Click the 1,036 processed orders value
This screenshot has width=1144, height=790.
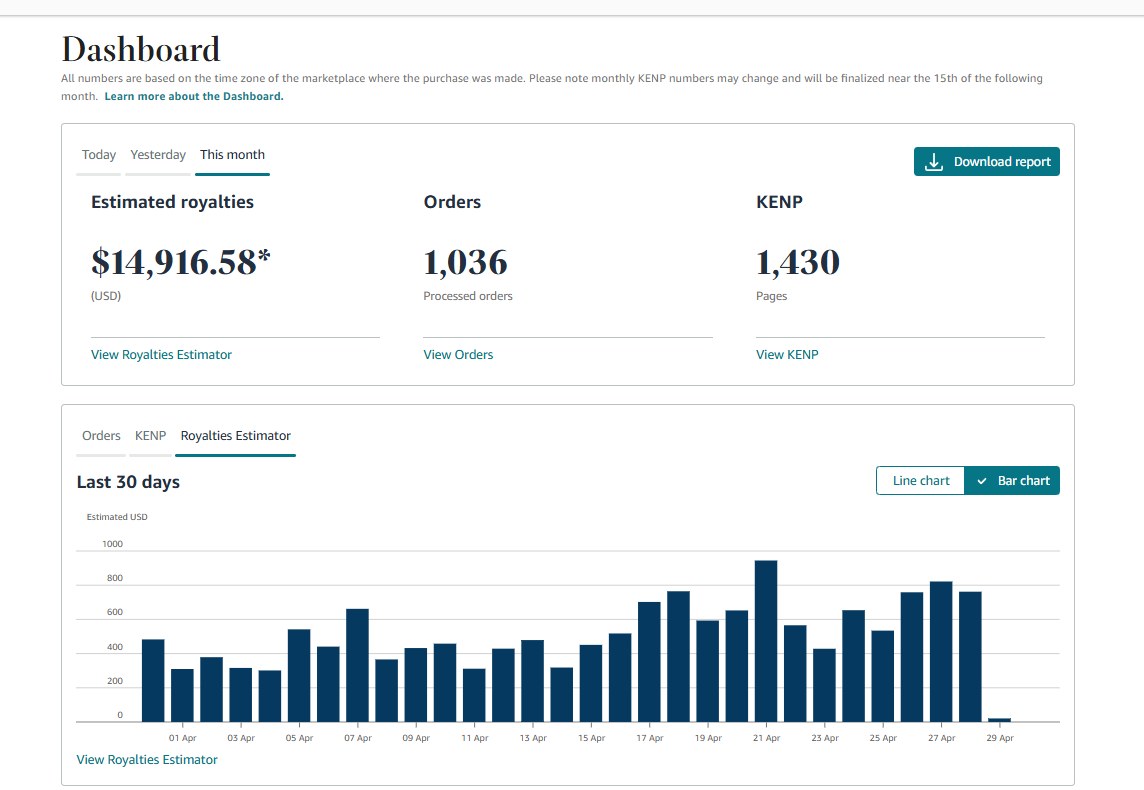click(x=465, y=262)
